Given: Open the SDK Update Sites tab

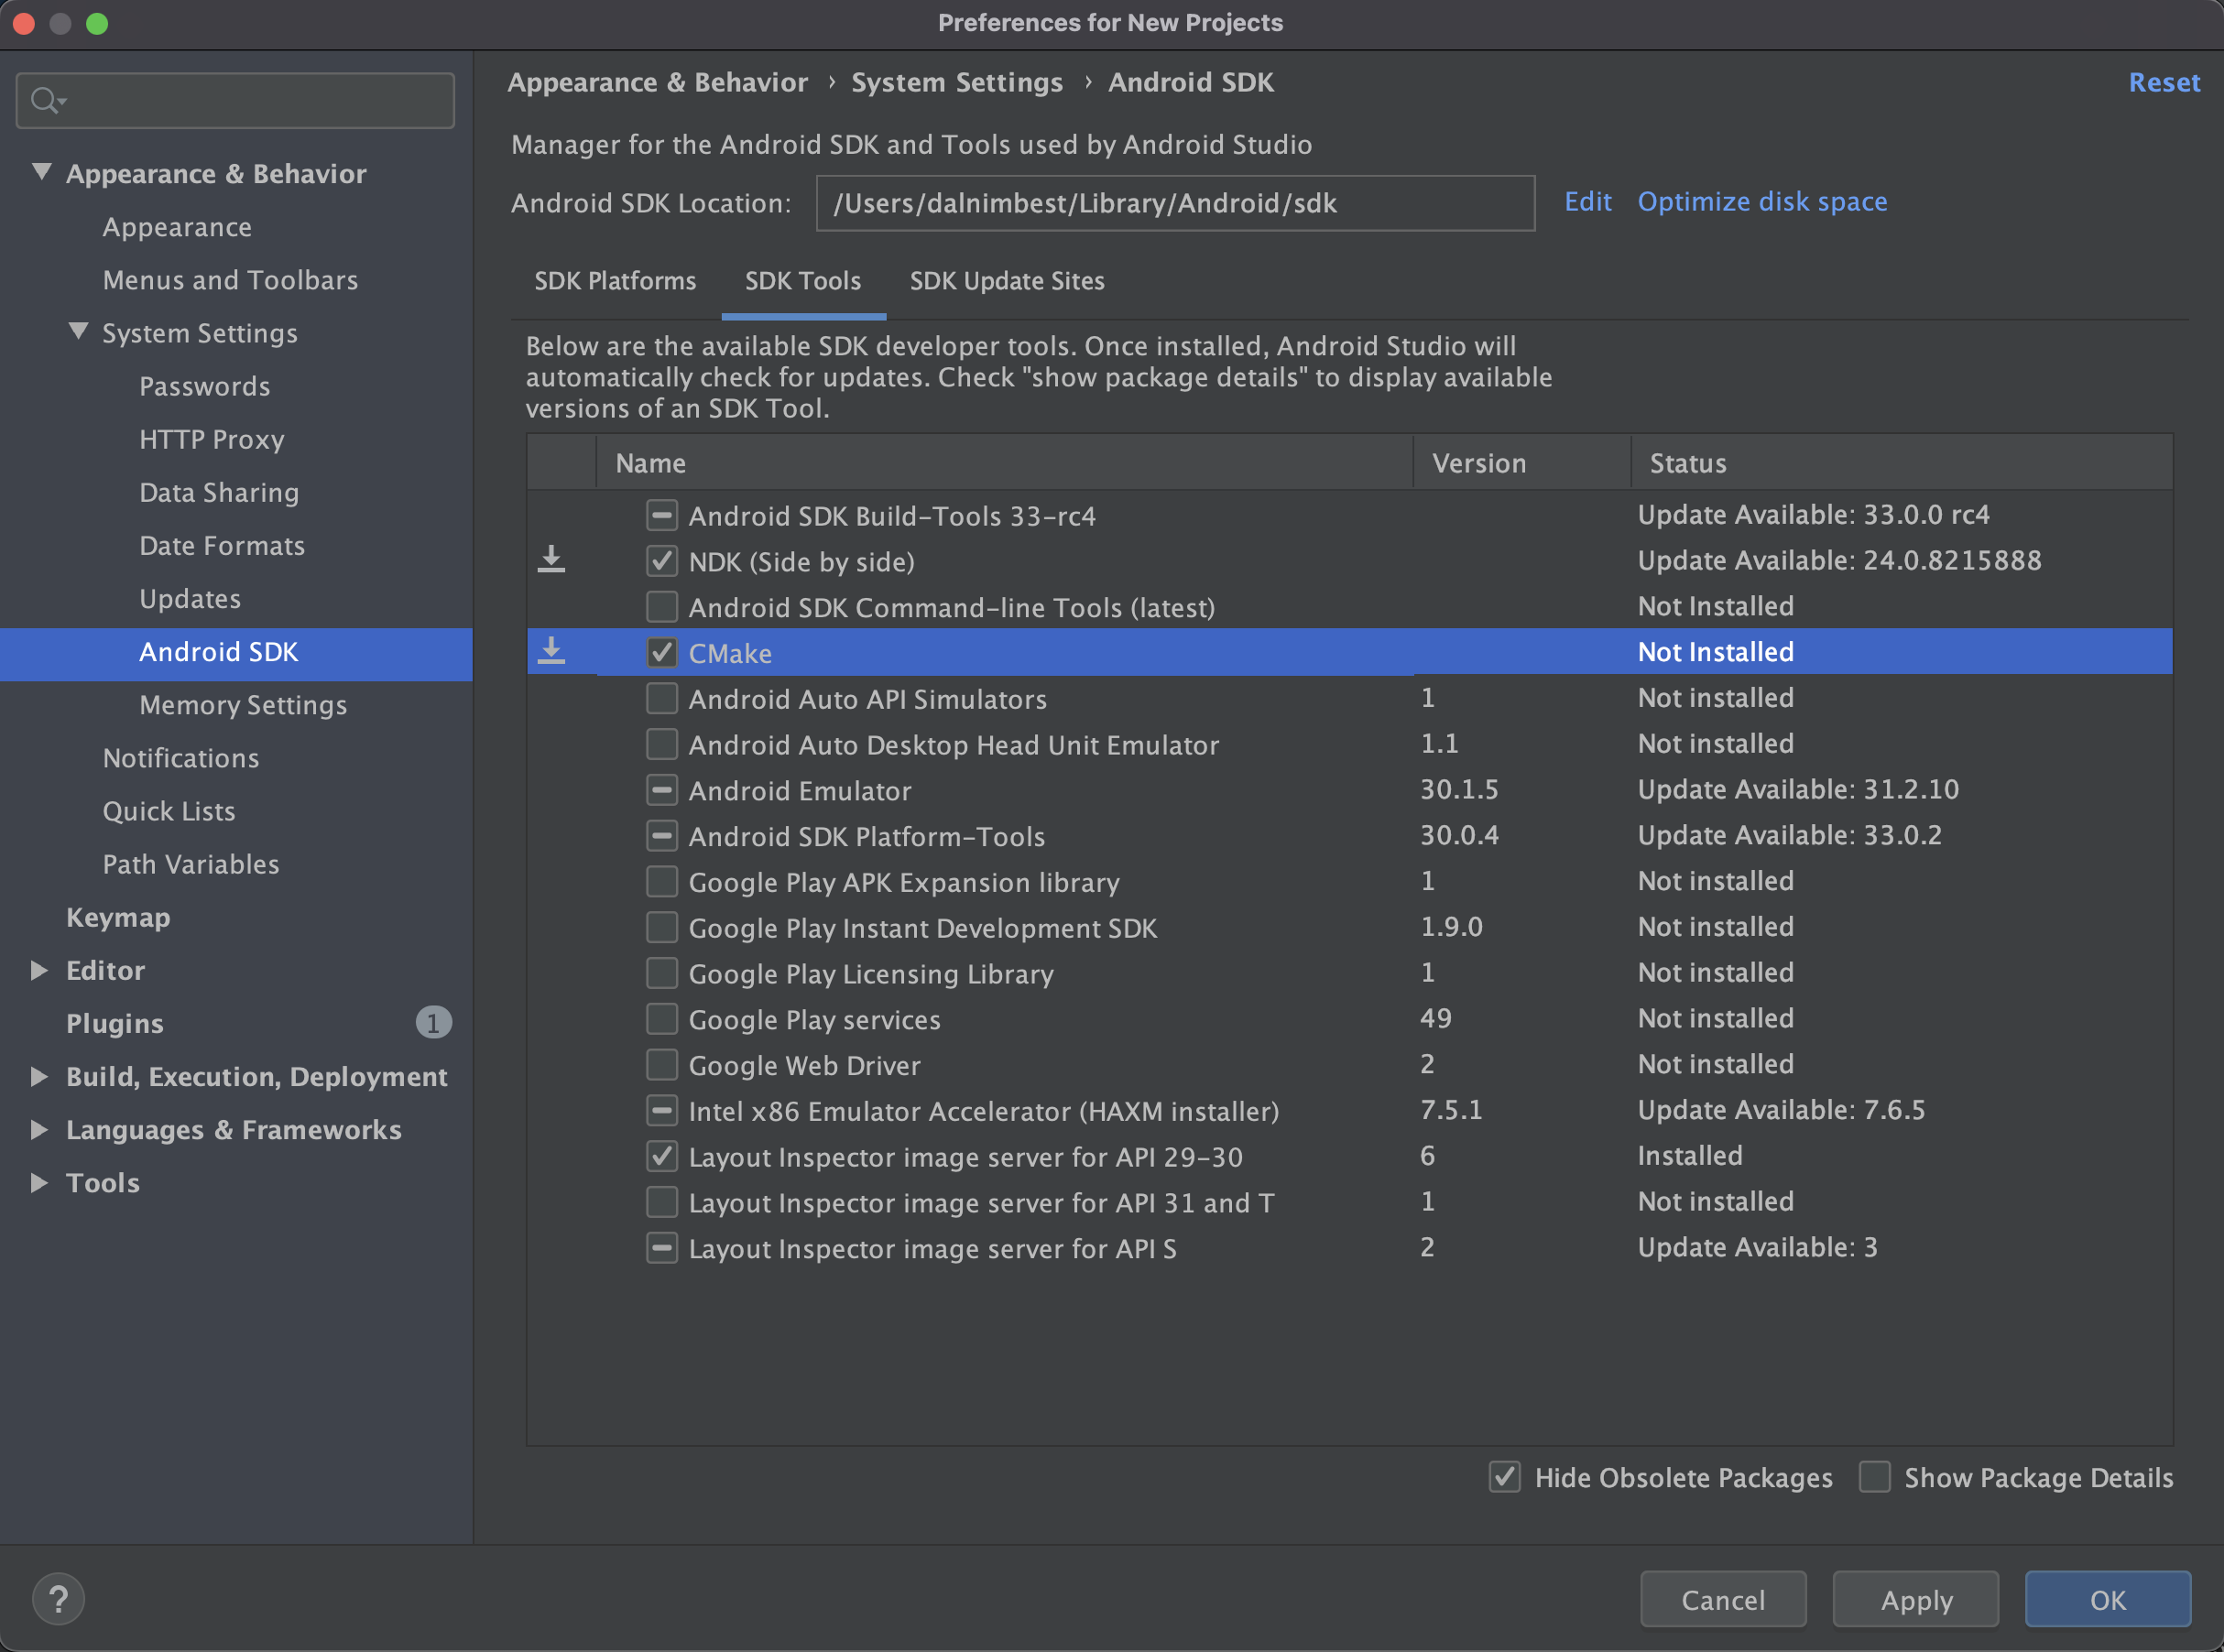Looking at the screenshot, I should (x=1007, y=281).
